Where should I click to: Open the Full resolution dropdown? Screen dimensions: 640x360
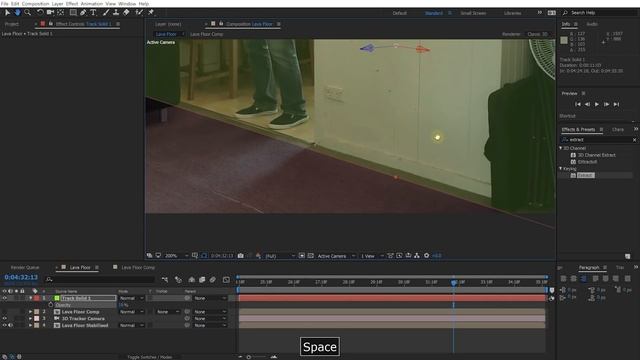coord(280,256)
